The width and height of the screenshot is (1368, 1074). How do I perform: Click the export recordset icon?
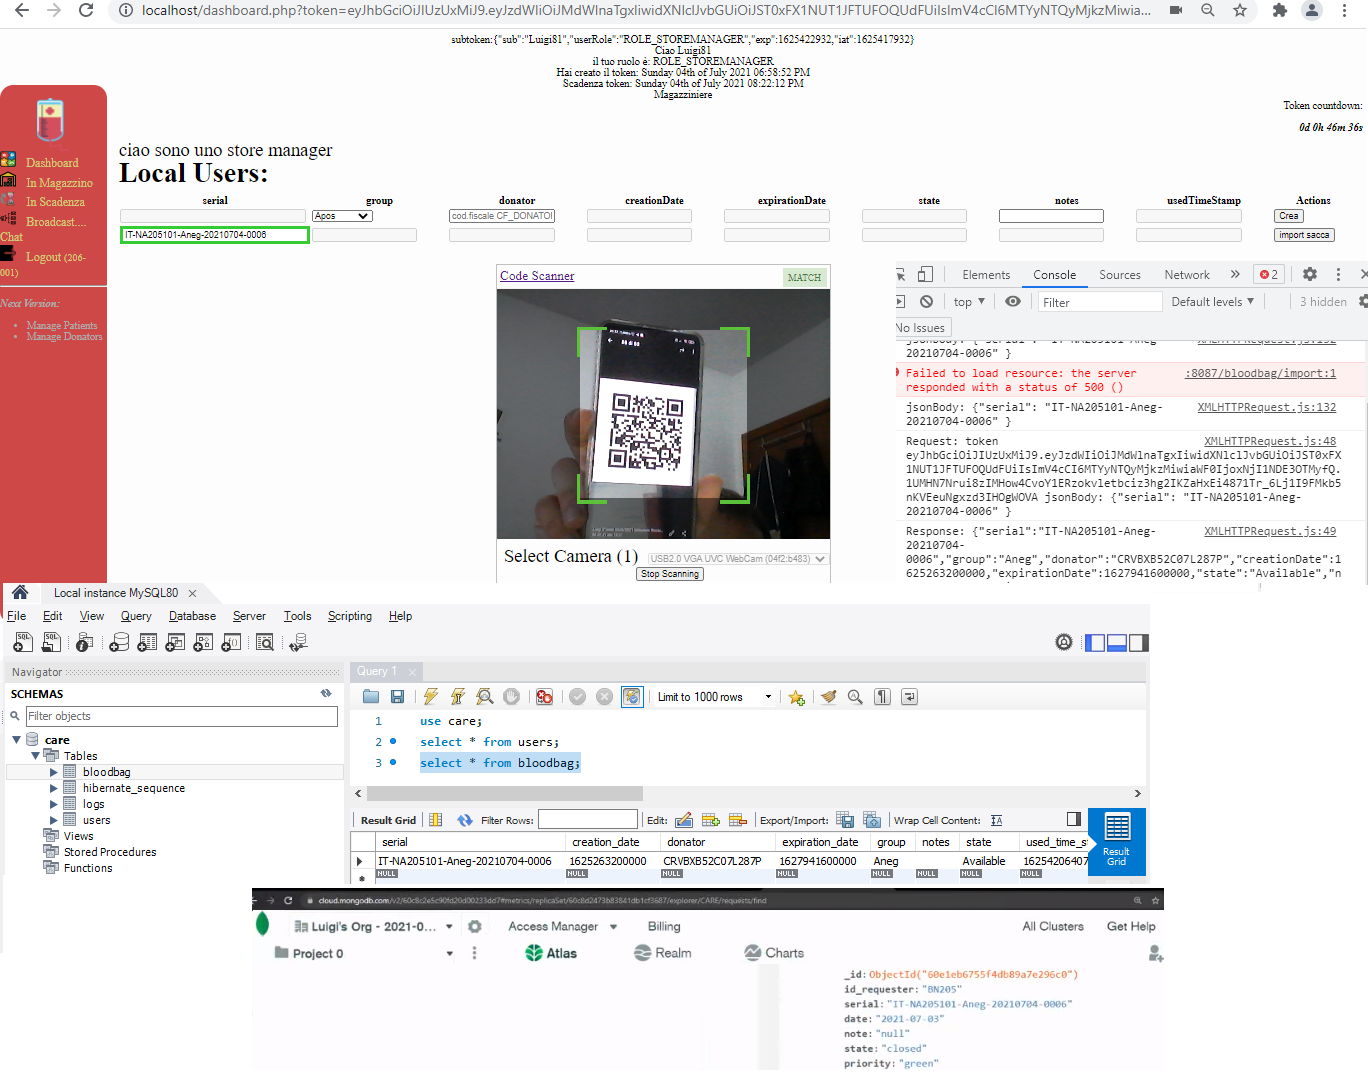pyautogui.click(x=845, y=820)
